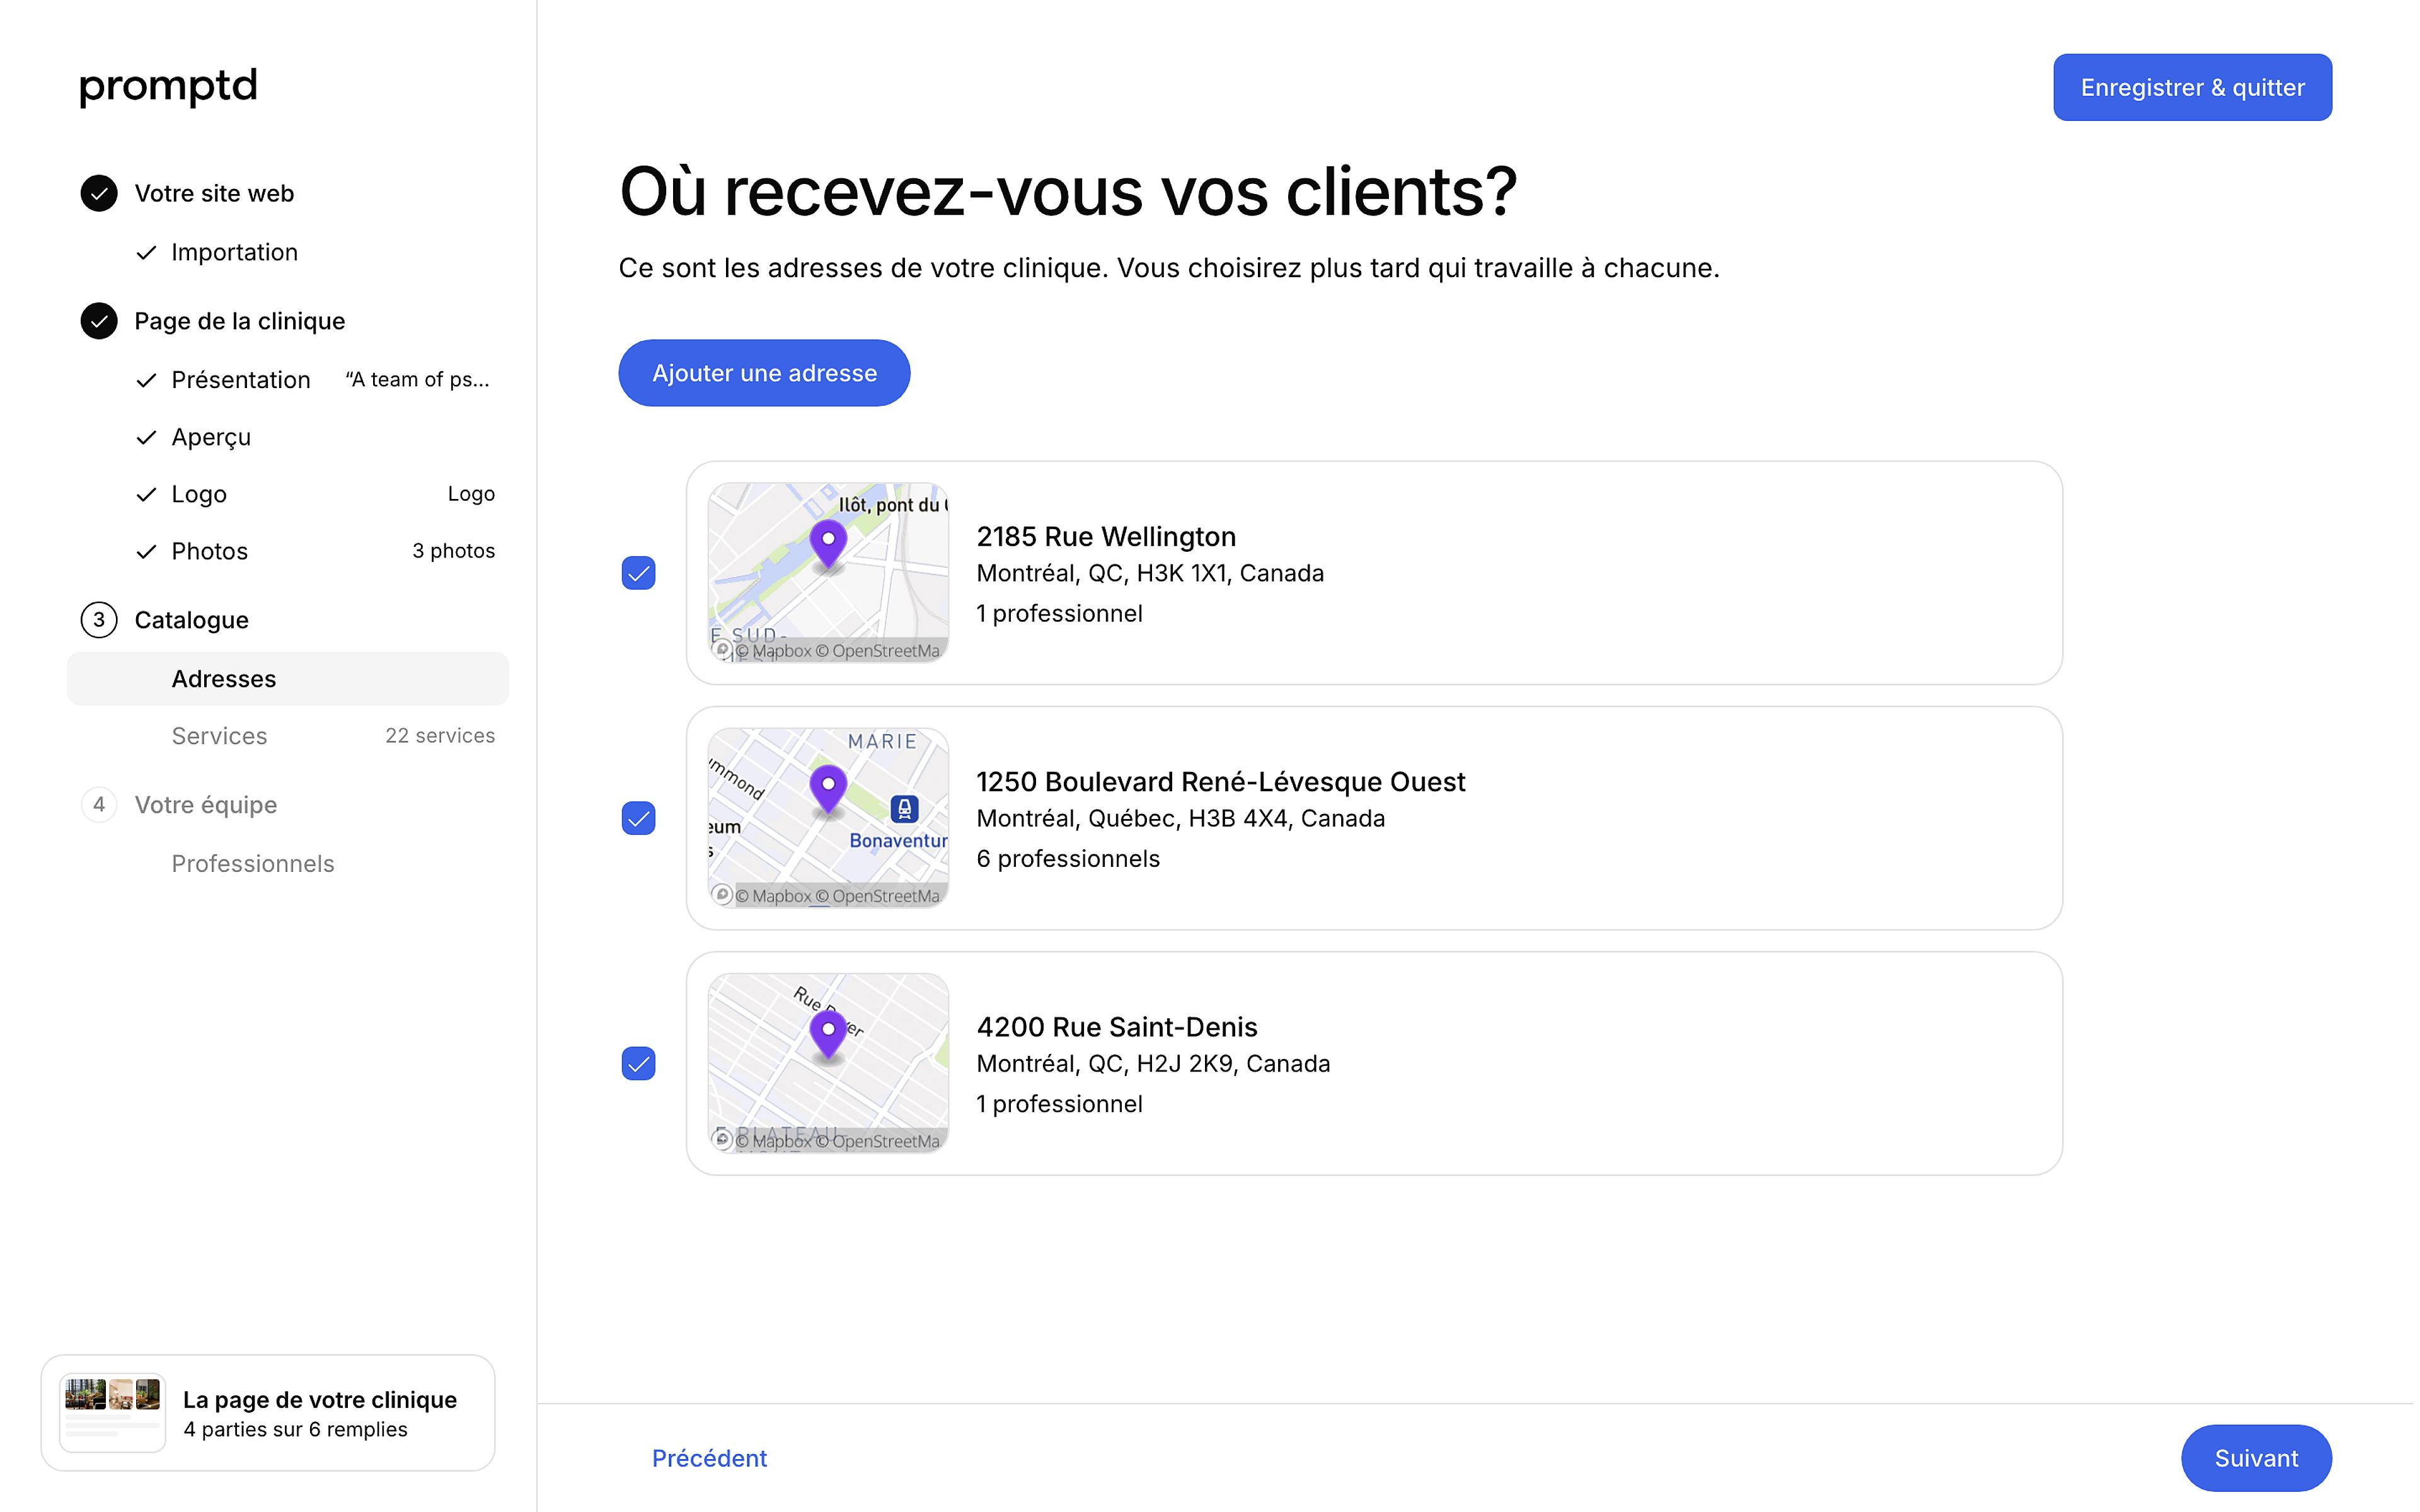Click the purple map pin for 1250 Boulevard René-Lévesque
This screenshot has width=2420, height=1512.
pos(828,791)
